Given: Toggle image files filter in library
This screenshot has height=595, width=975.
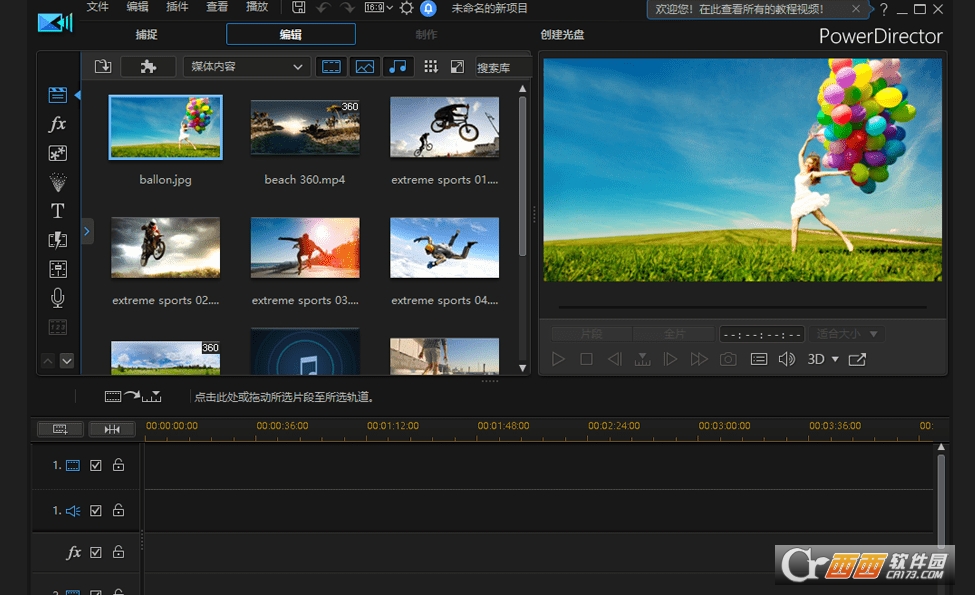Looking at the screenshot, I should (x=365, y=67).
